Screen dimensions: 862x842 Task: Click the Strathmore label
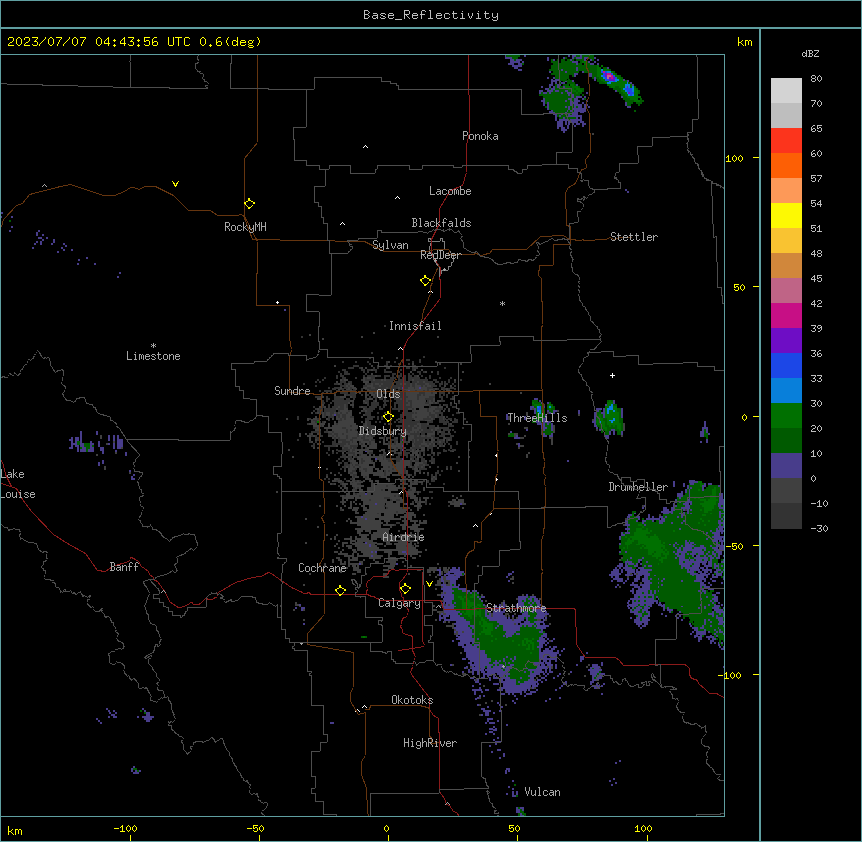(516, 608)
